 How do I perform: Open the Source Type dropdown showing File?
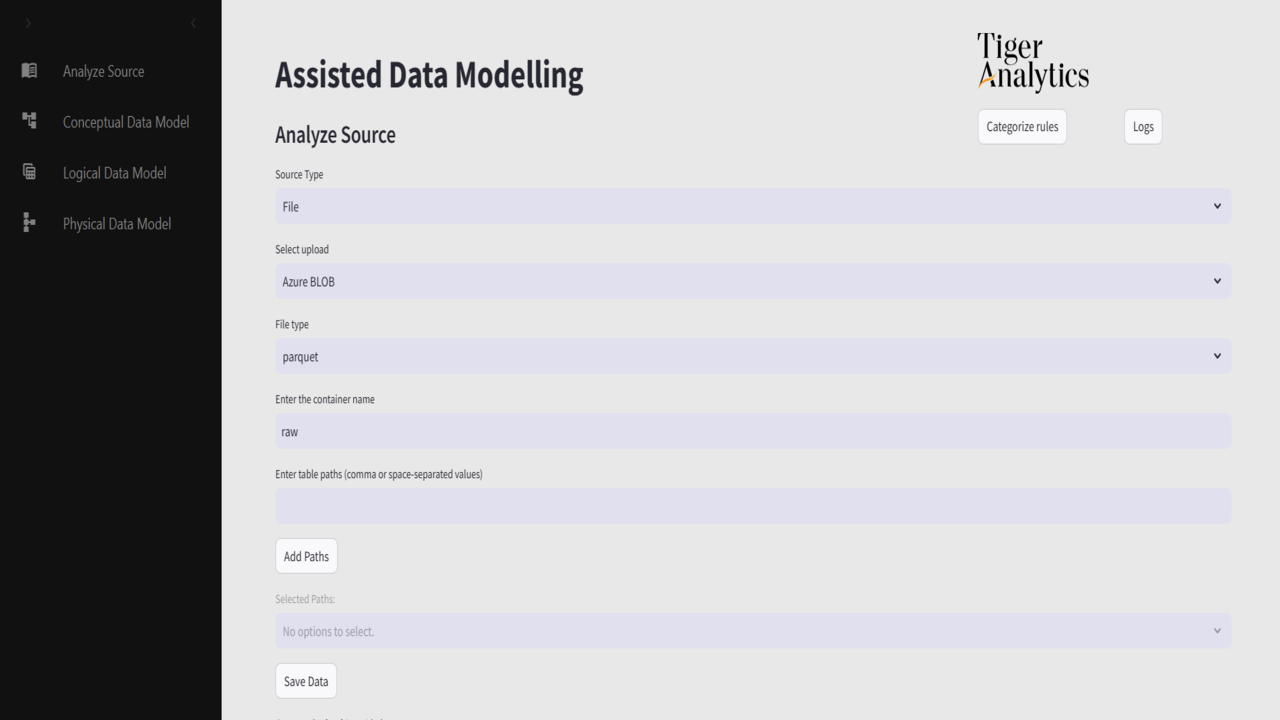pyautogui.click(x=752, y=206)
